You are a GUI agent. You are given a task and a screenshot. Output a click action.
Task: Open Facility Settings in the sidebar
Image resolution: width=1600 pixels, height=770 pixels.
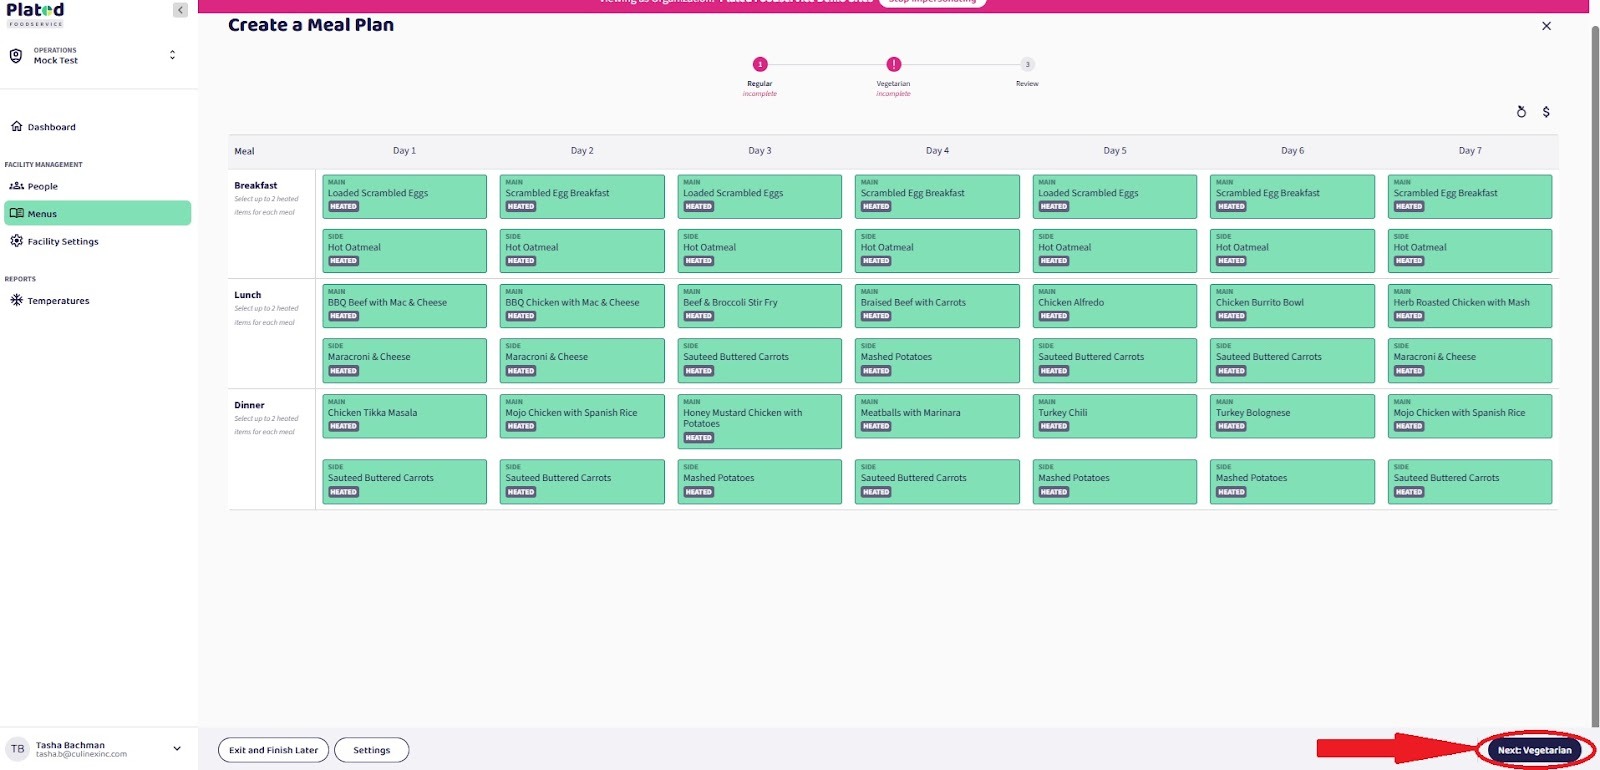[x=62, y=241]
